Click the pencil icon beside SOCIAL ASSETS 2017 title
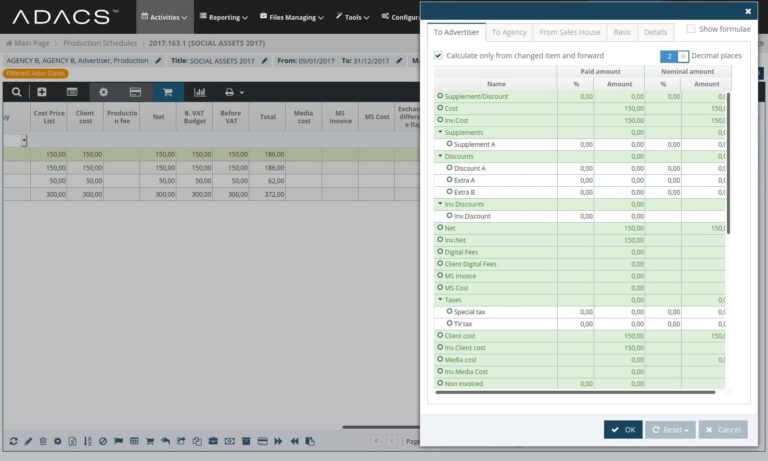The image size is (768, 461). pos(265,61)
